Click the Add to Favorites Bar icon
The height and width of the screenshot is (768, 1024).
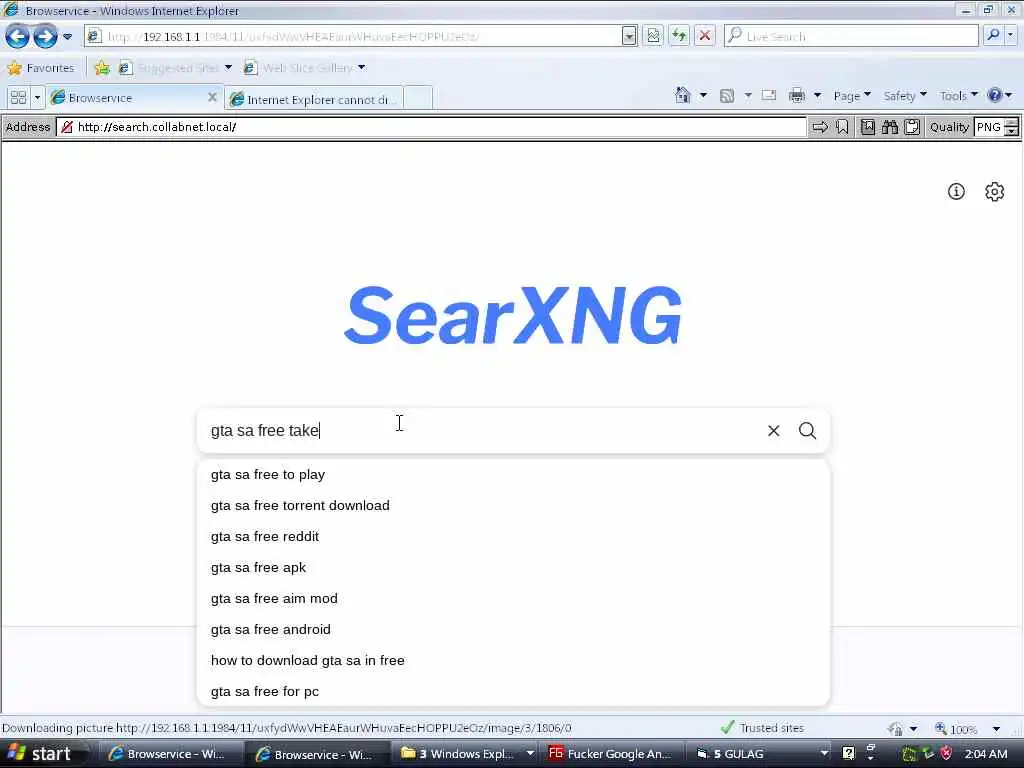pyautogui.click(x=102, y=68)
